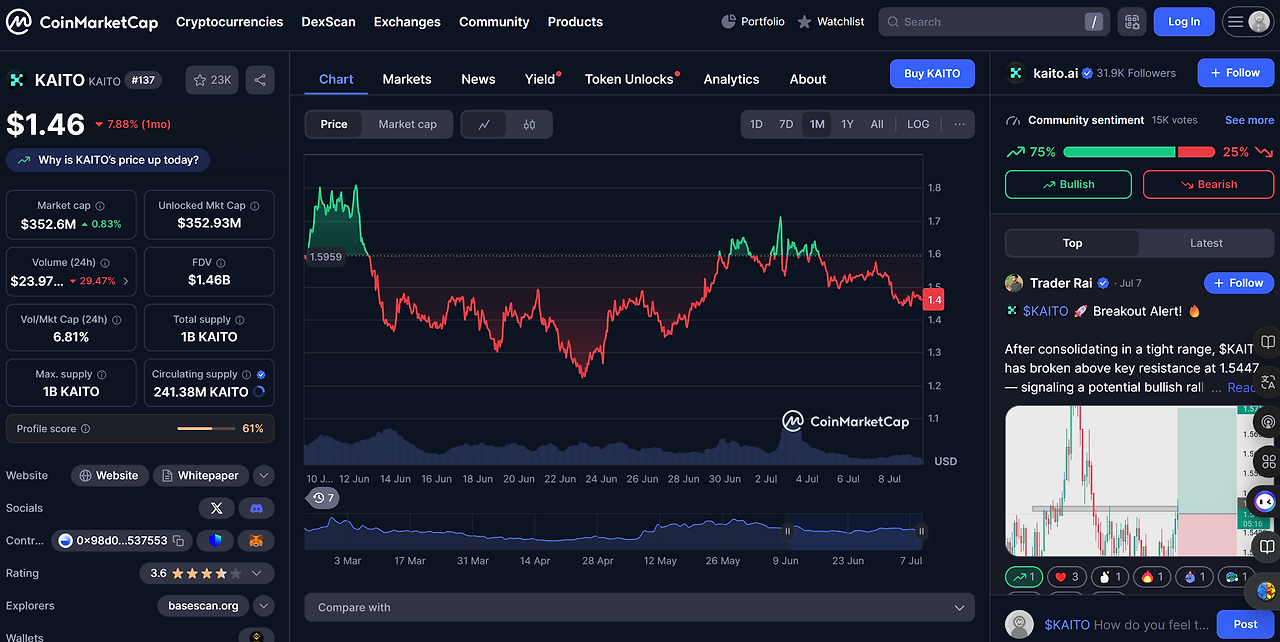This screenshot has width=1280, height=642.
Task: Click the bullish trend reaction on post
Action: pos(1024,577)
